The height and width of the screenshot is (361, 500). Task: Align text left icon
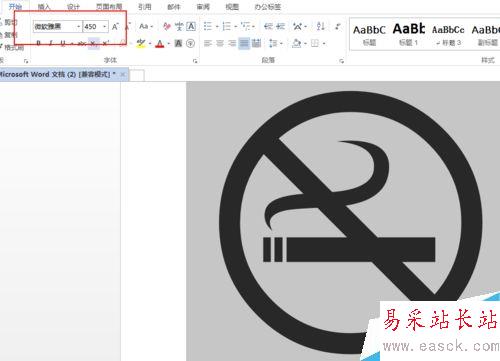[x=208, y=43]
